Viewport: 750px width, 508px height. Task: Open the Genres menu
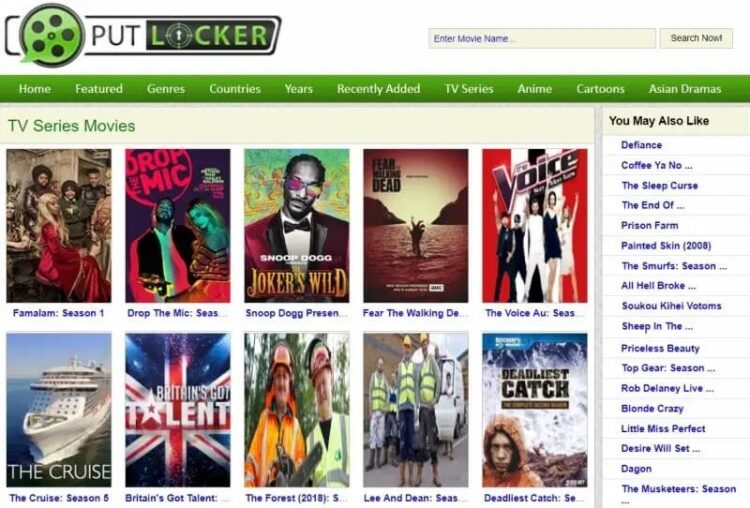165,89
